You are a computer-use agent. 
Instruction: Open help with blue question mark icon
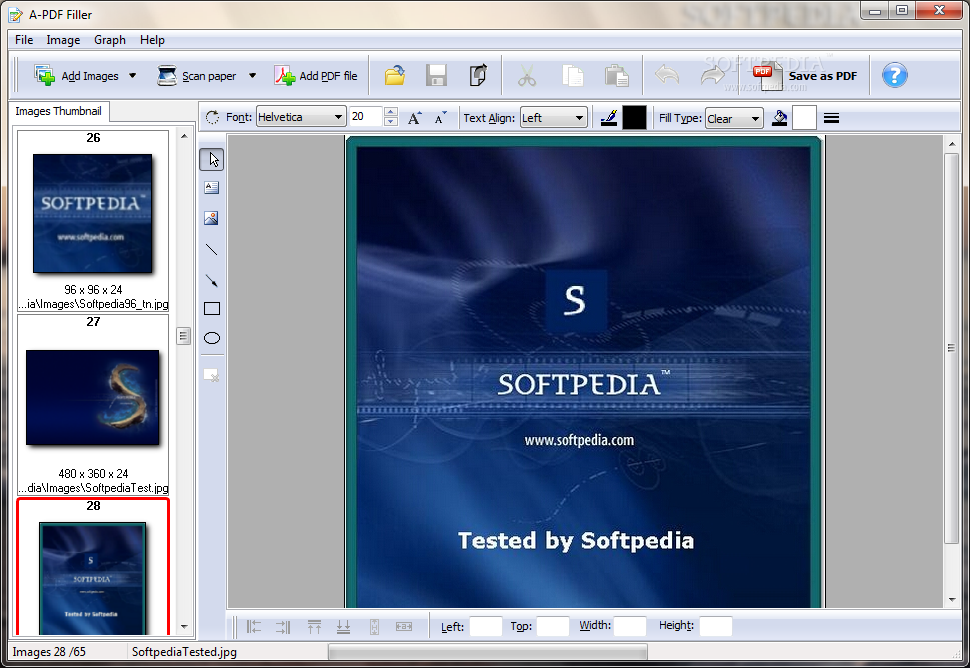click(x=895, y=75)
